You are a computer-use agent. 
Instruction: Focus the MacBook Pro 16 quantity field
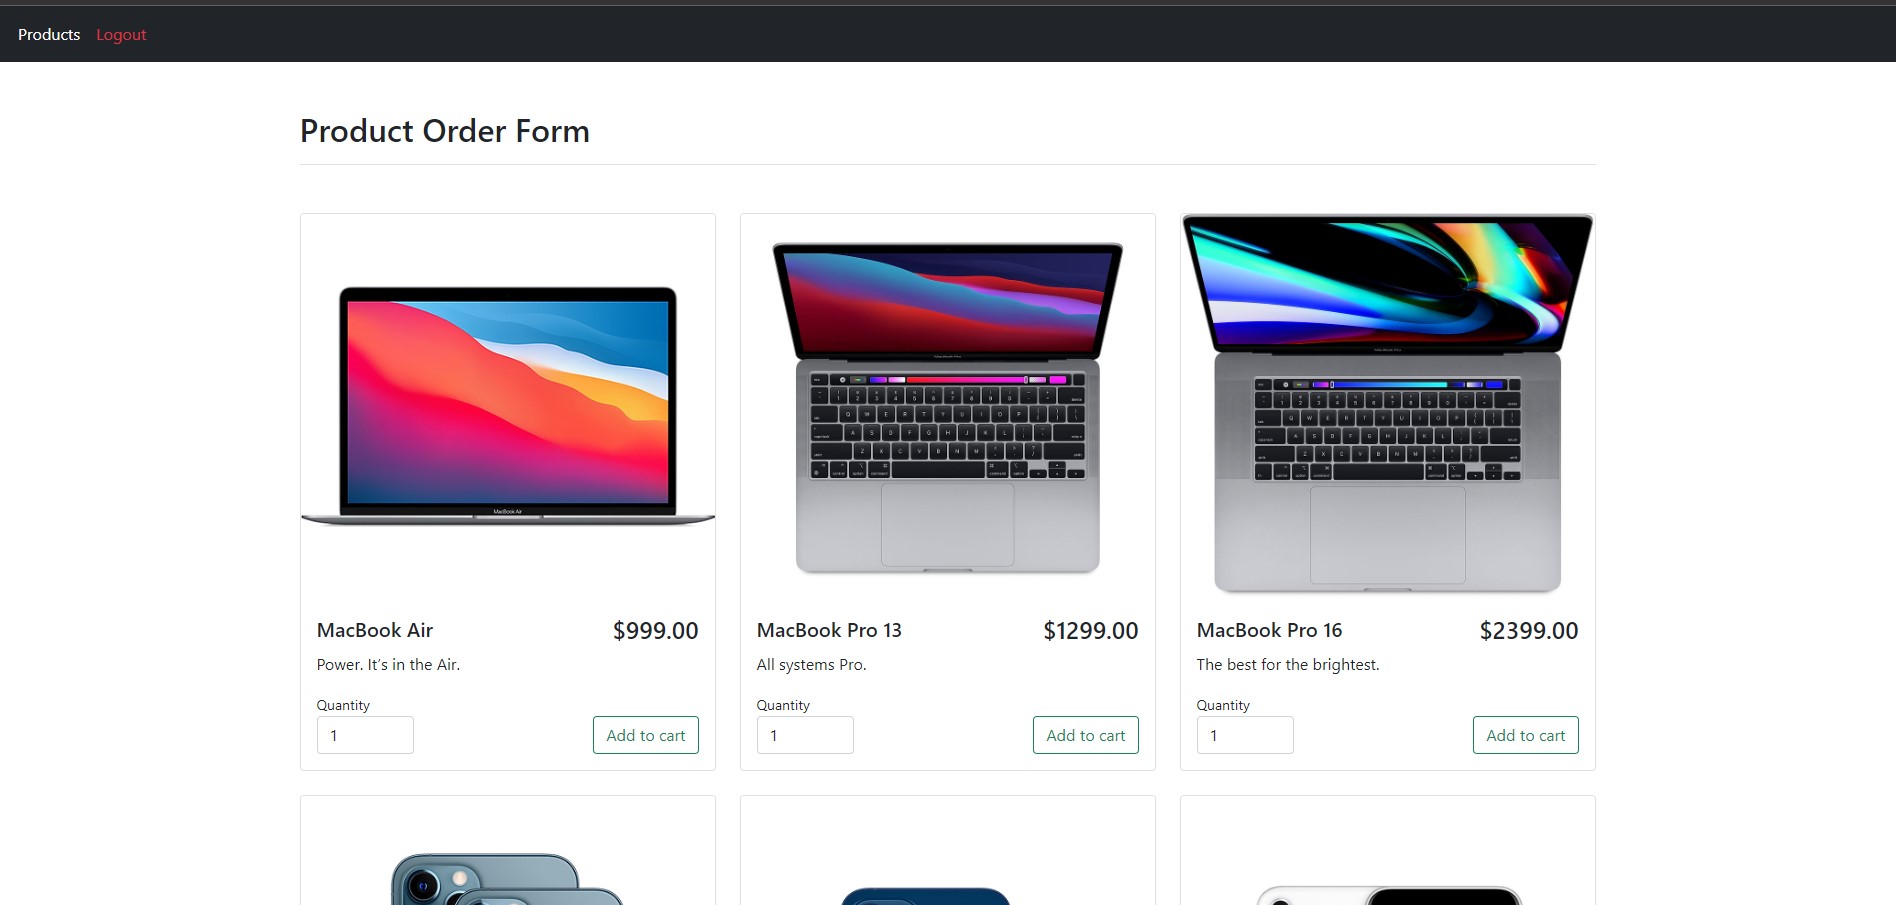(x=1245, y=735)
